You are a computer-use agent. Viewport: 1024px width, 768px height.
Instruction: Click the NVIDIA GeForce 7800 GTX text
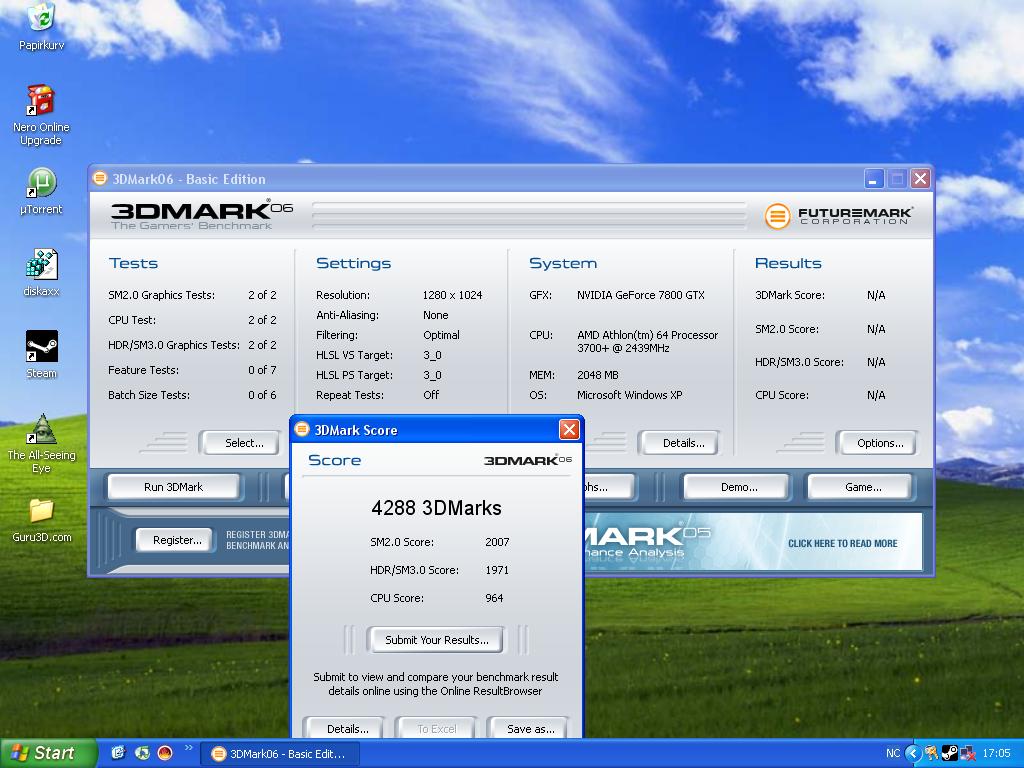point(641,295)
